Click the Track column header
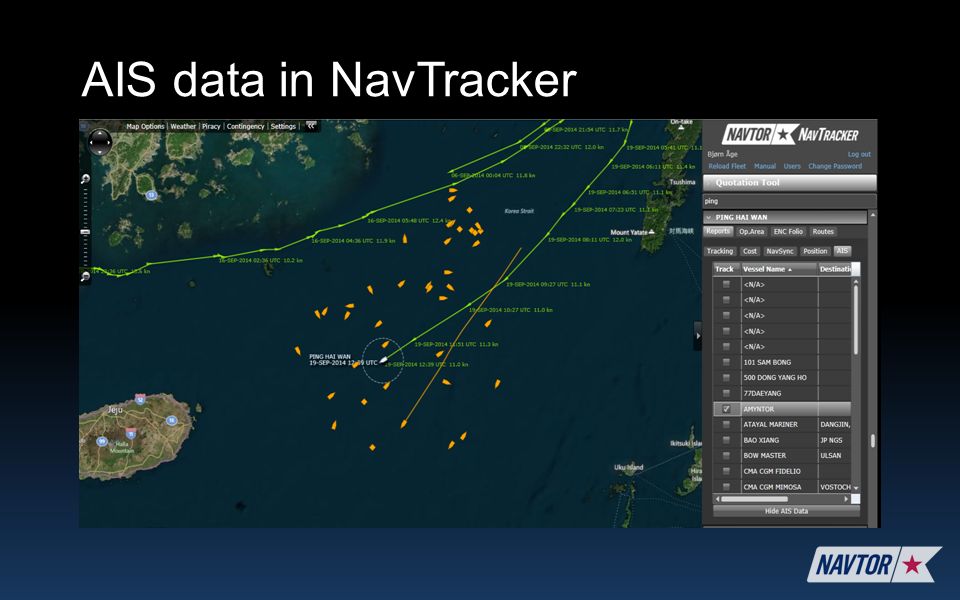Image resolution: width=960 pixels, height=600 pixels. [x=726, y=269]
